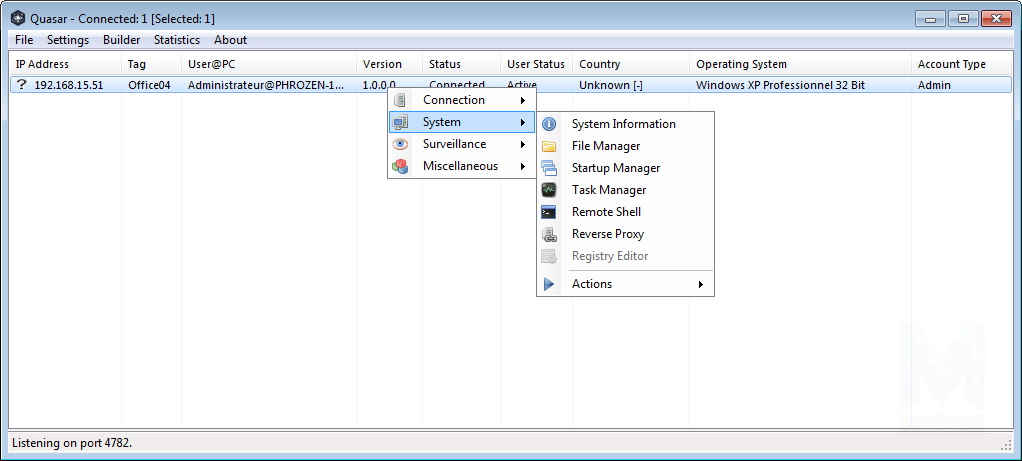Screen dimensions: 1022x461
Task: Select the client row tagged Office04
Action: (149, 85)
